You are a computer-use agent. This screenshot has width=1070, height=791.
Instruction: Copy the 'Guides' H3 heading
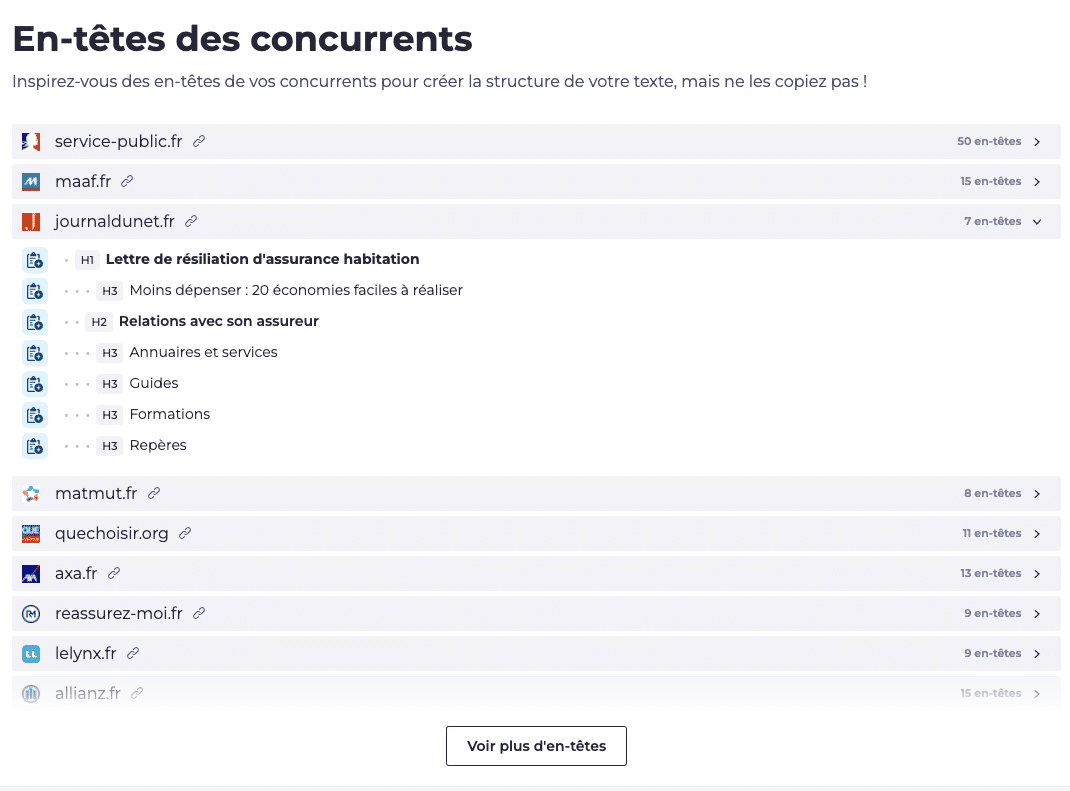pos(35,384)
